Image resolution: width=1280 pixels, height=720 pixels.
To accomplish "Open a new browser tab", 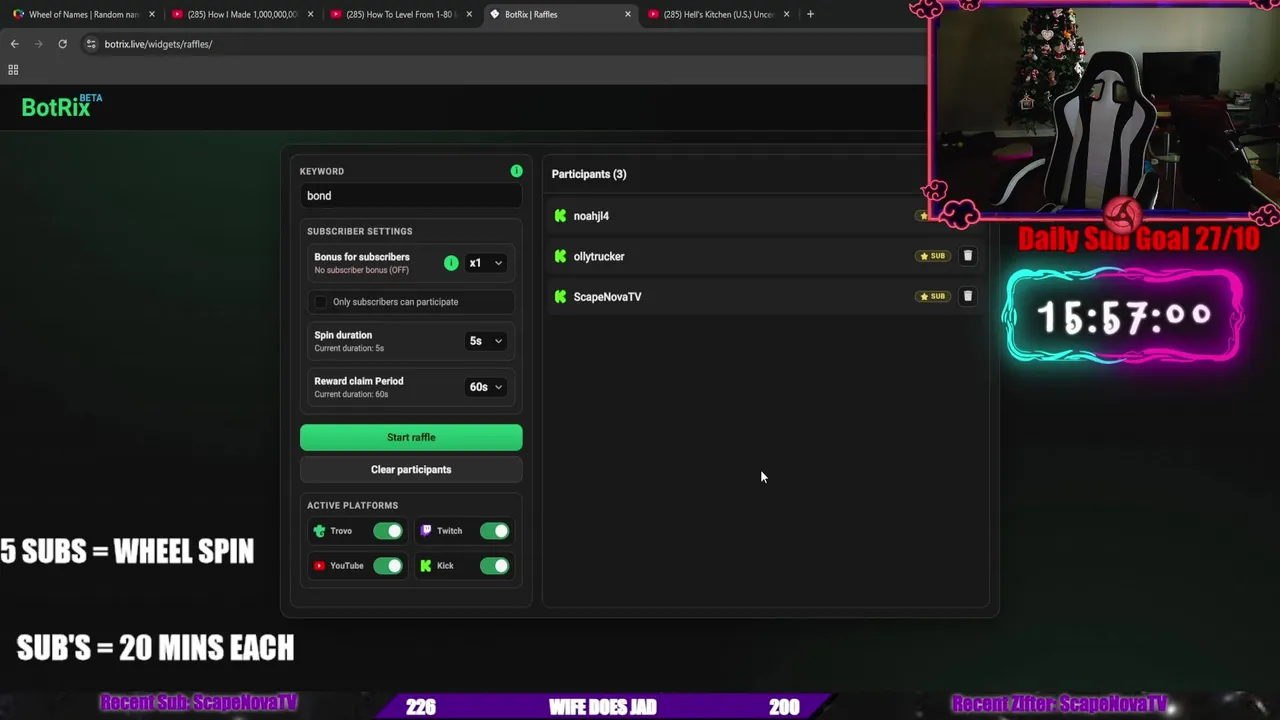I will pos(810,14).
